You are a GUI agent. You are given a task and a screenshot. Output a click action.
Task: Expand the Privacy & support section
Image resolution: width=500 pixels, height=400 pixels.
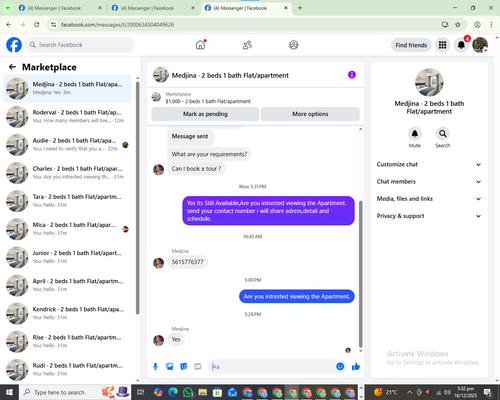click(429, 216)
